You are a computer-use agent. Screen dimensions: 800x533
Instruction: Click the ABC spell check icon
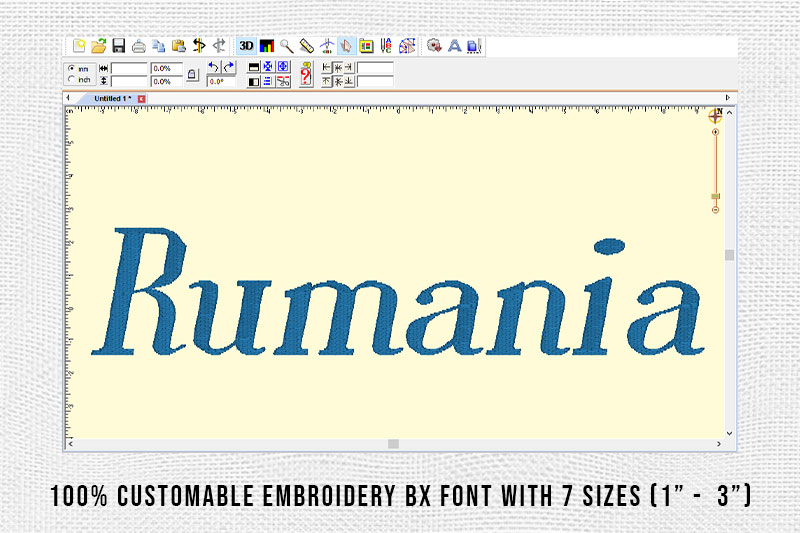tap(386, 46)
